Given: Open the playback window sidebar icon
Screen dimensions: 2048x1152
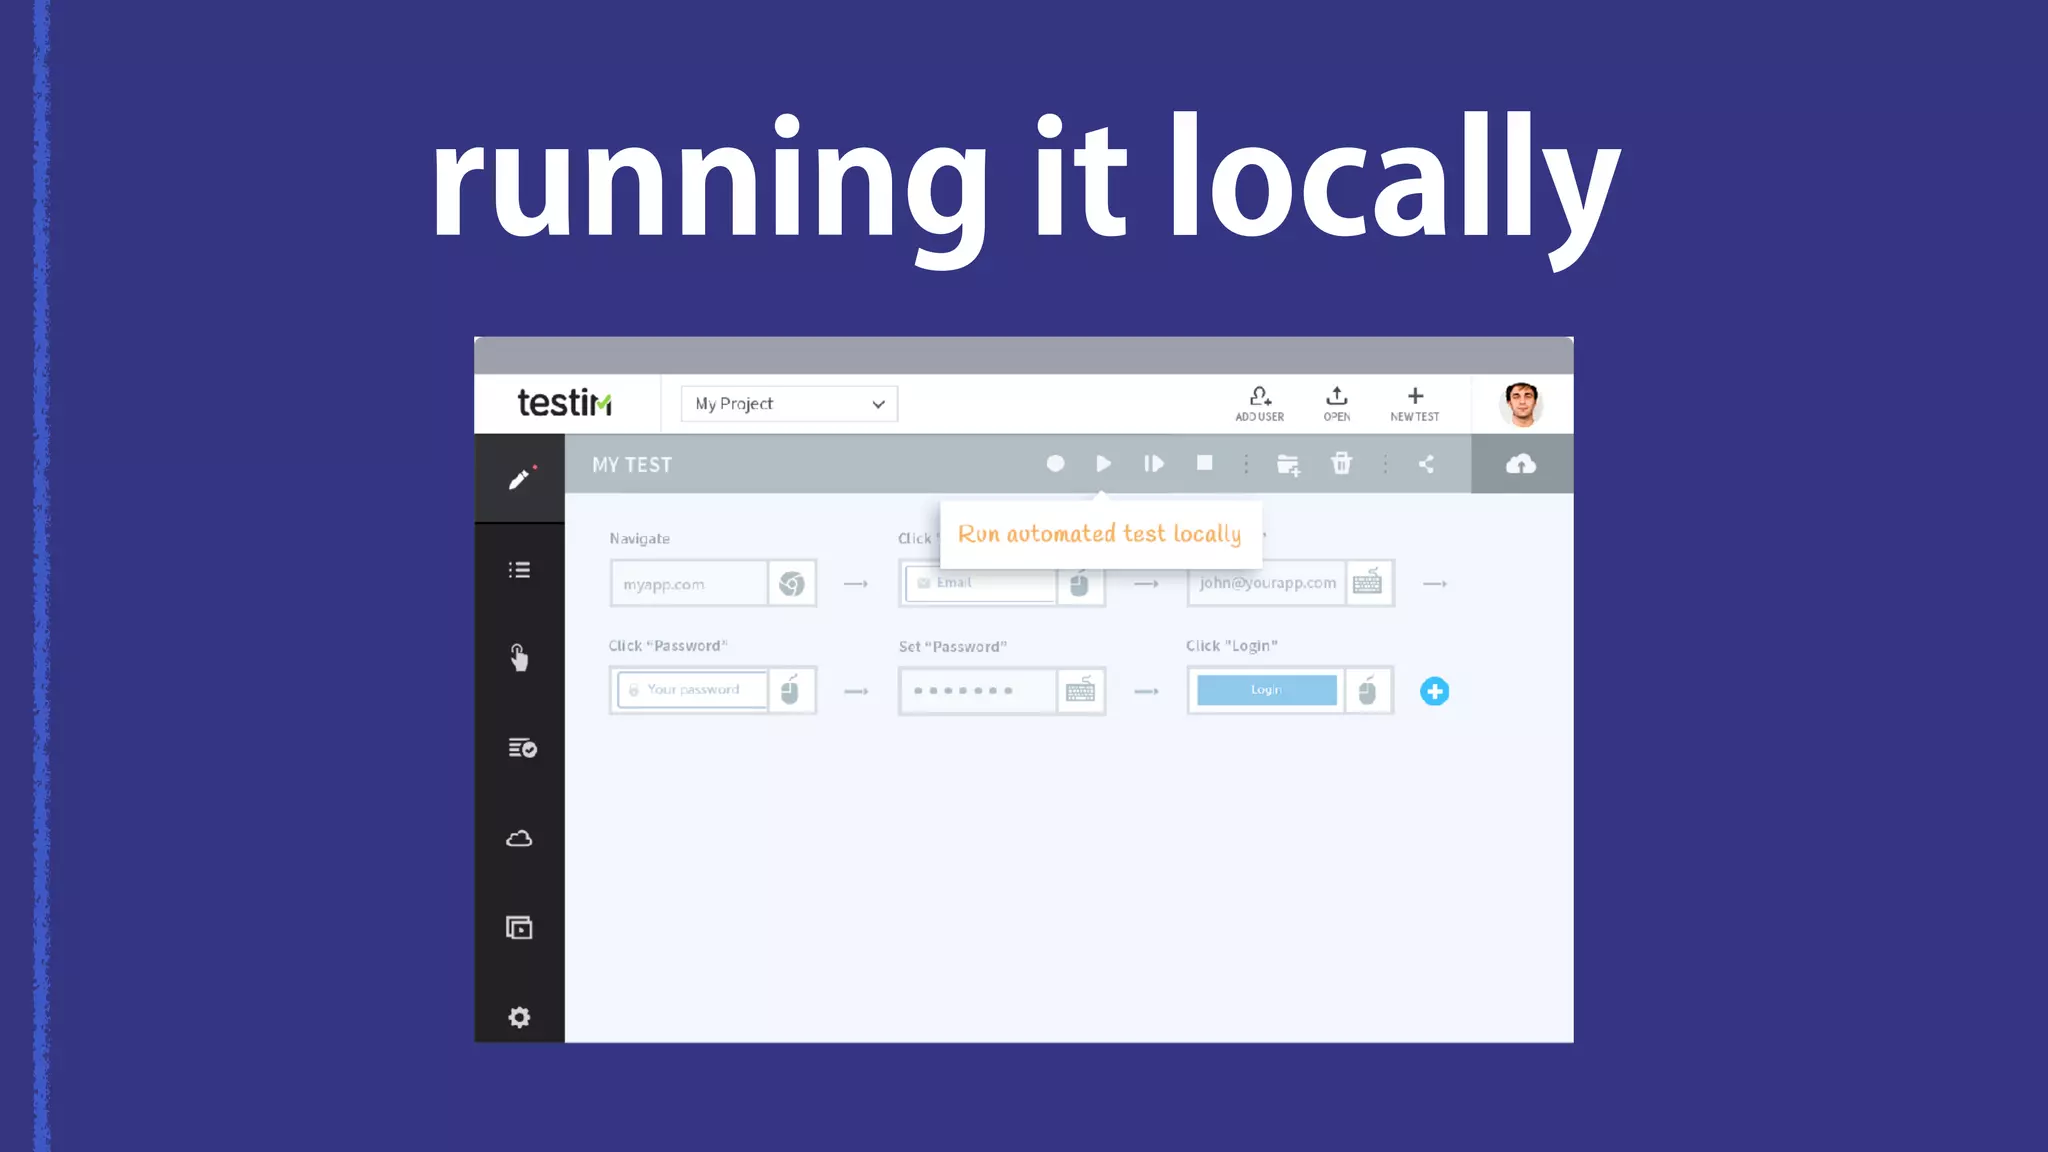Looking at the screenshot, I should 519,928.
